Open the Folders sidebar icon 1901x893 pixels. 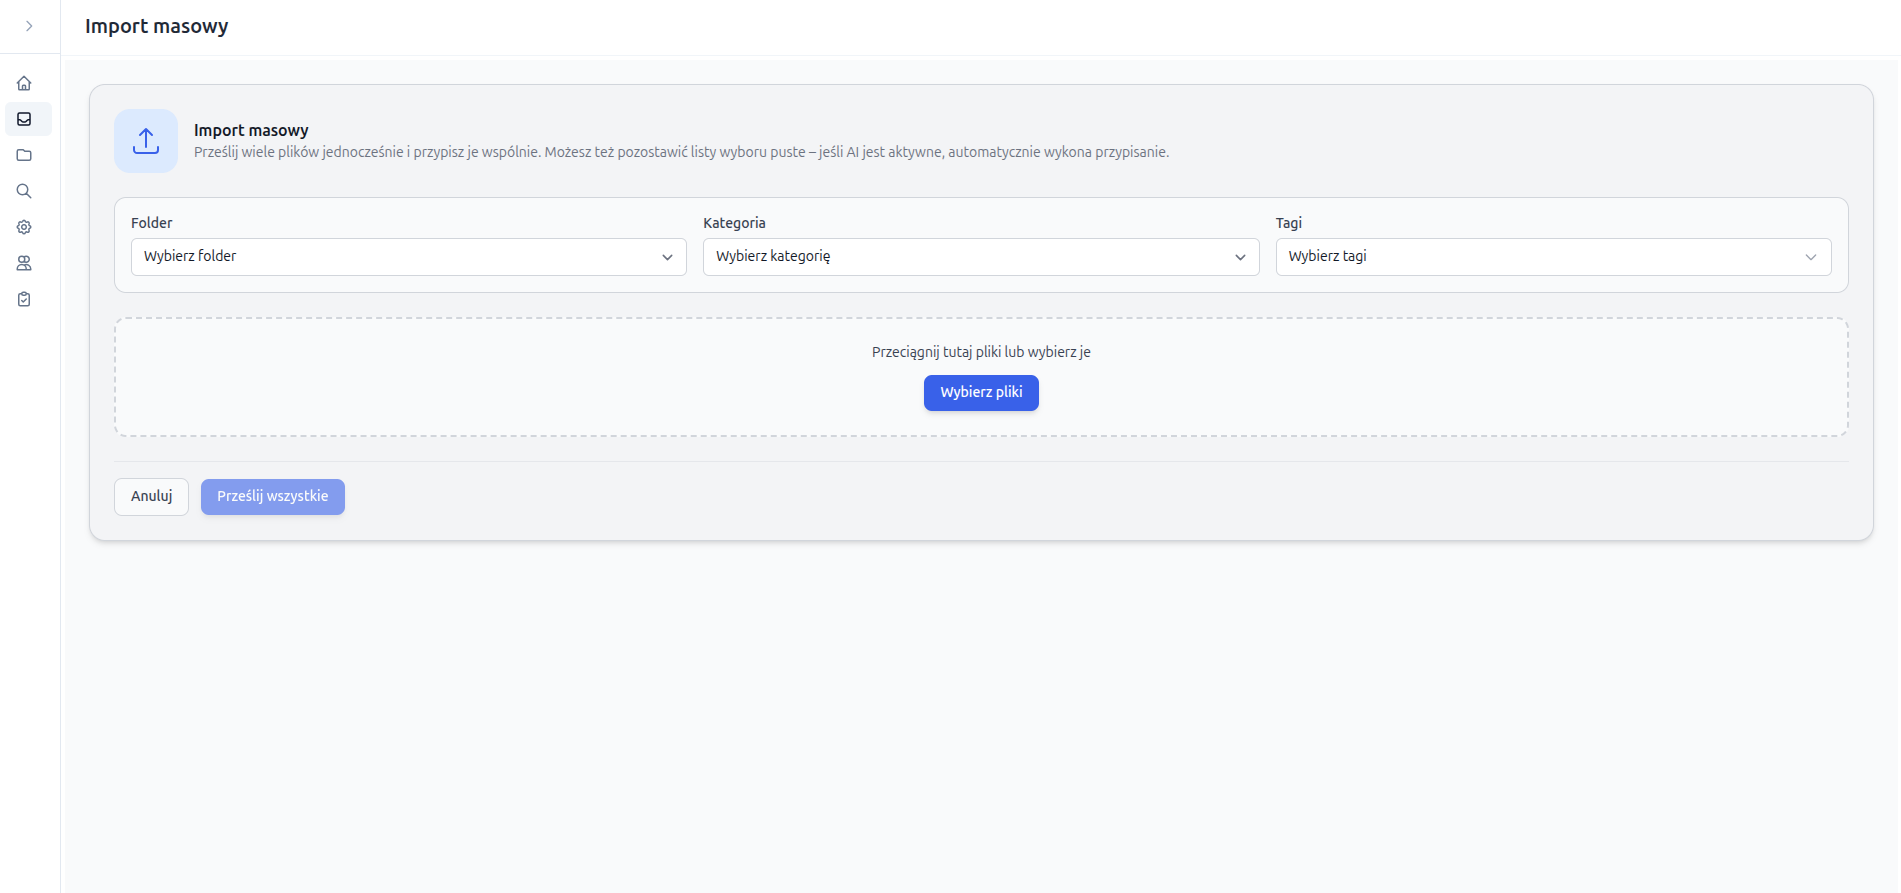(x=24, y=155)
